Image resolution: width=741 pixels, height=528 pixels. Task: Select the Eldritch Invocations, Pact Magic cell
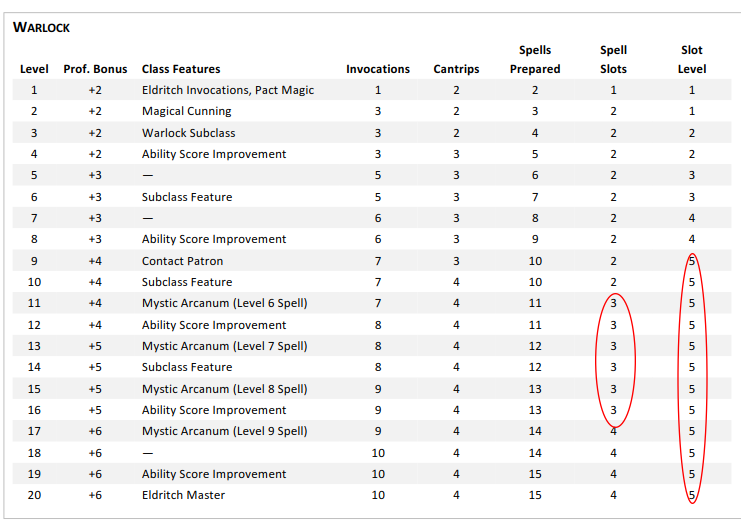coord(228,90)
